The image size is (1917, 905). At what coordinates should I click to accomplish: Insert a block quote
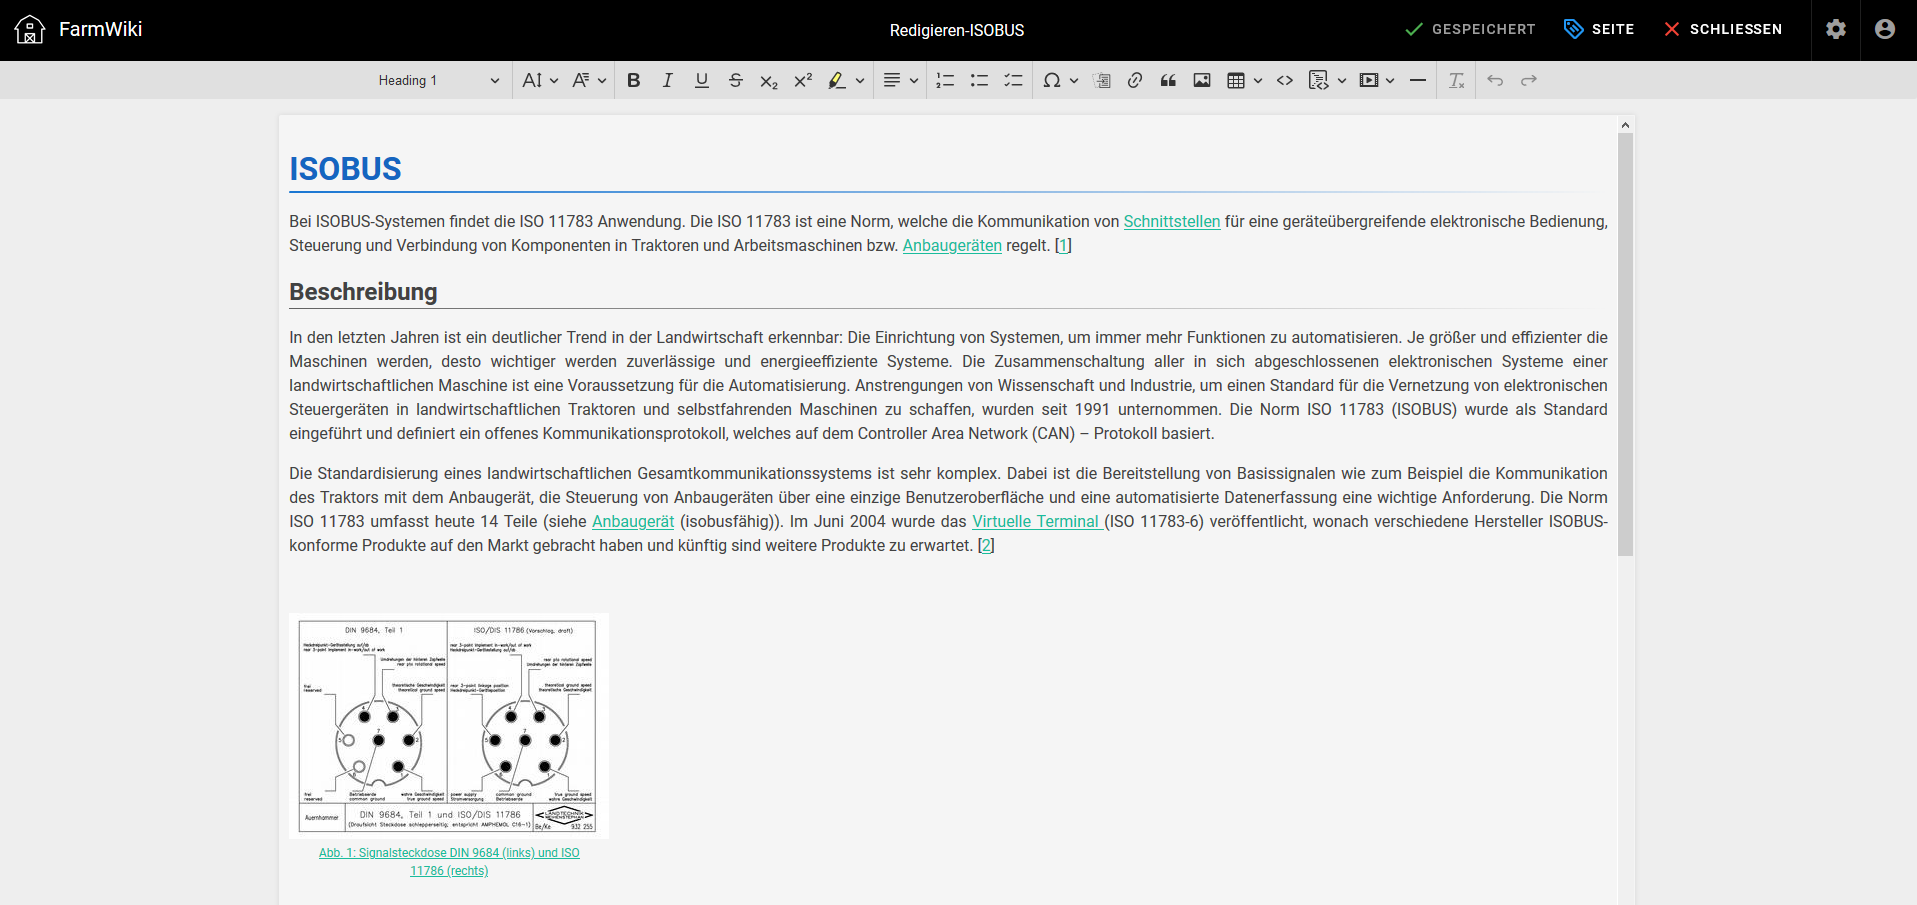[1168, 81]
